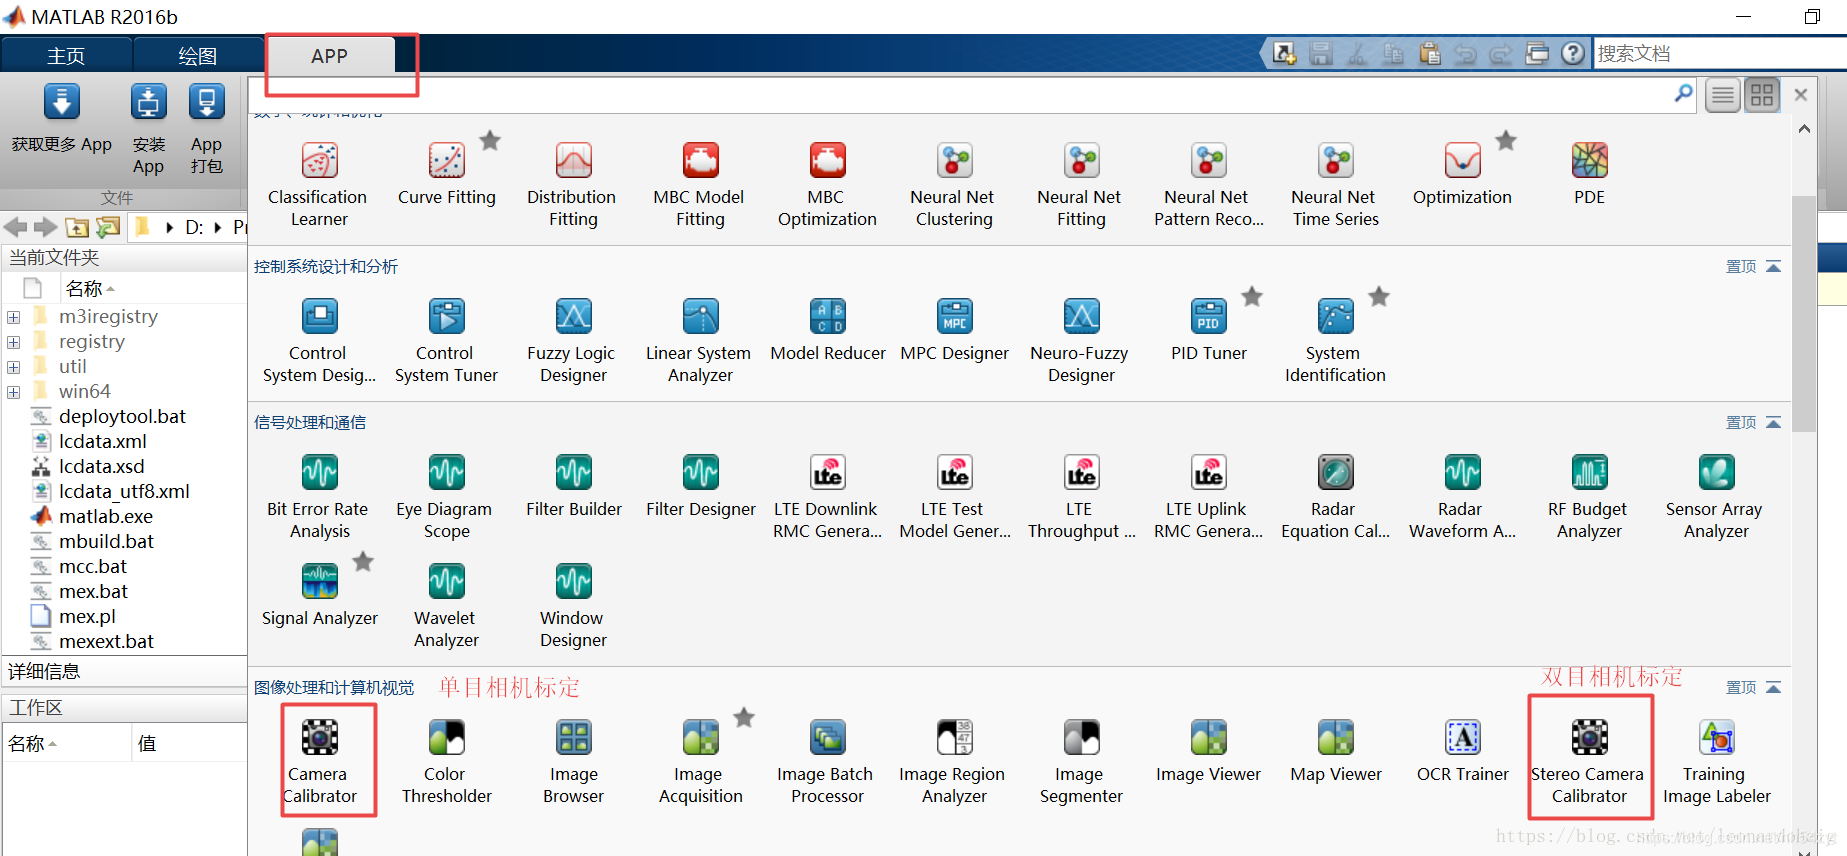Image resolution: width=1847 pixels, height=856 pixels.
Task: Switch app gallery to grid view
Action: coord(1762,95)
